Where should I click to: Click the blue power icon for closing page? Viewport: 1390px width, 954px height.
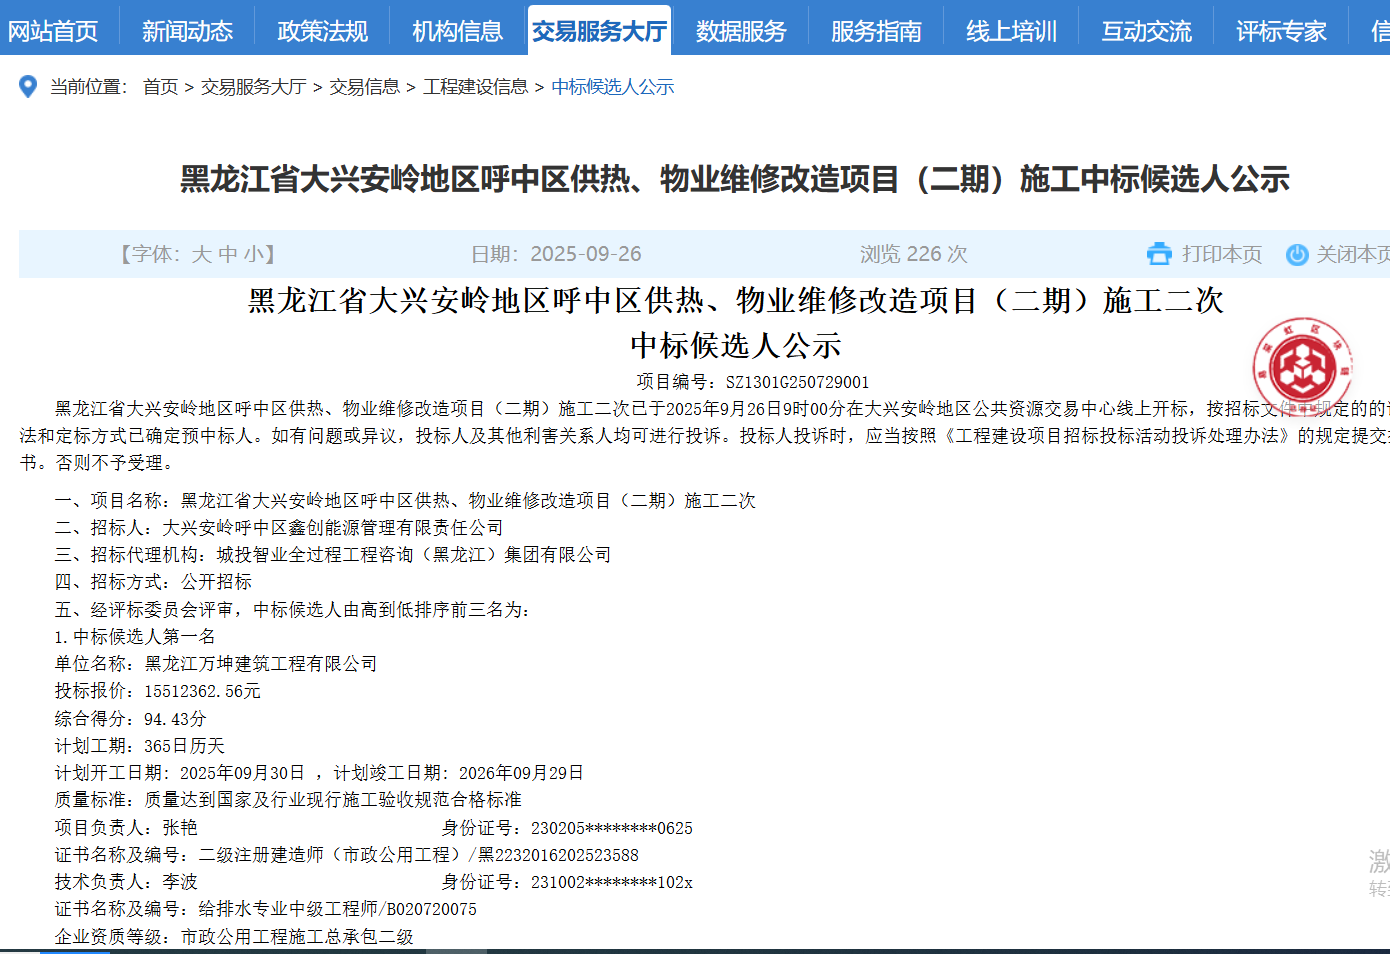(x=1297, y=255)
